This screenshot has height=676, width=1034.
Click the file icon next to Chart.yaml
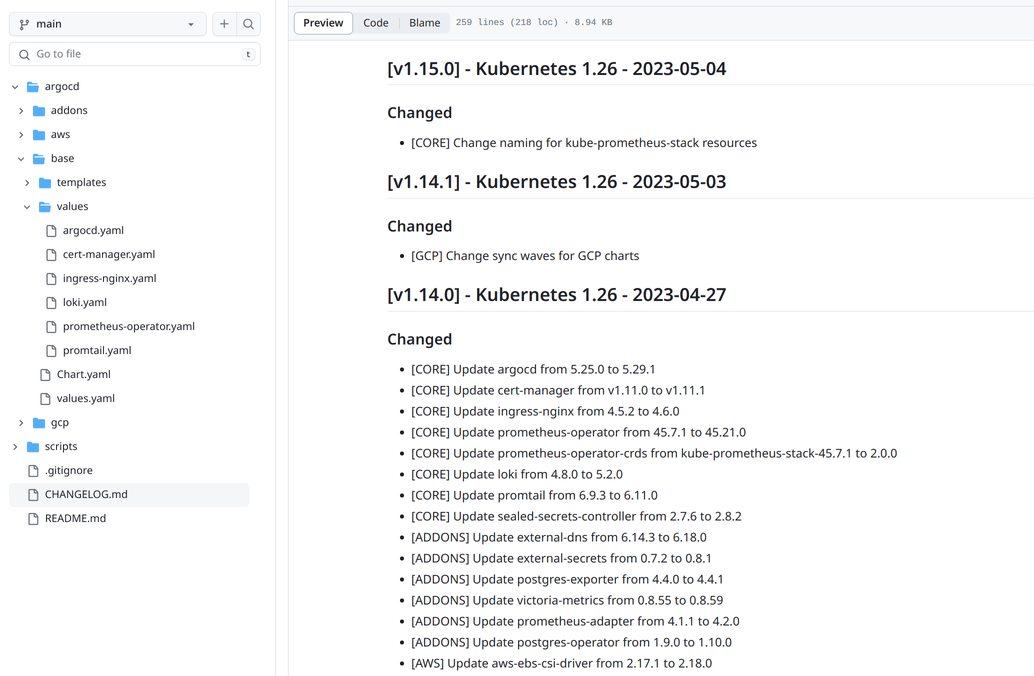pyautogui.click(x=47, y=374)
